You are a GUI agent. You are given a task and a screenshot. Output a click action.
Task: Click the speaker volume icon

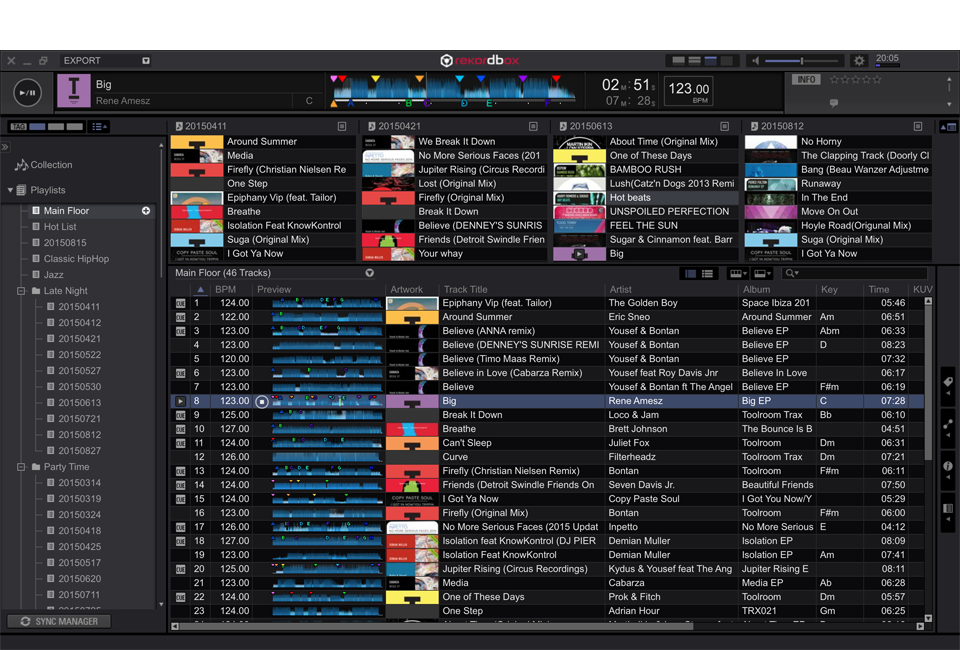(x=755, y=61)
